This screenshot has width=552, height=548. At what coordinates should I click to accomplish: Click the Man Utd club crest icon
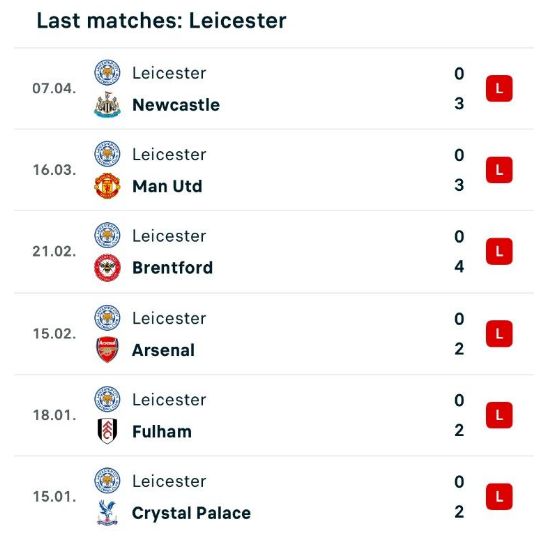(x=107, y=186)
